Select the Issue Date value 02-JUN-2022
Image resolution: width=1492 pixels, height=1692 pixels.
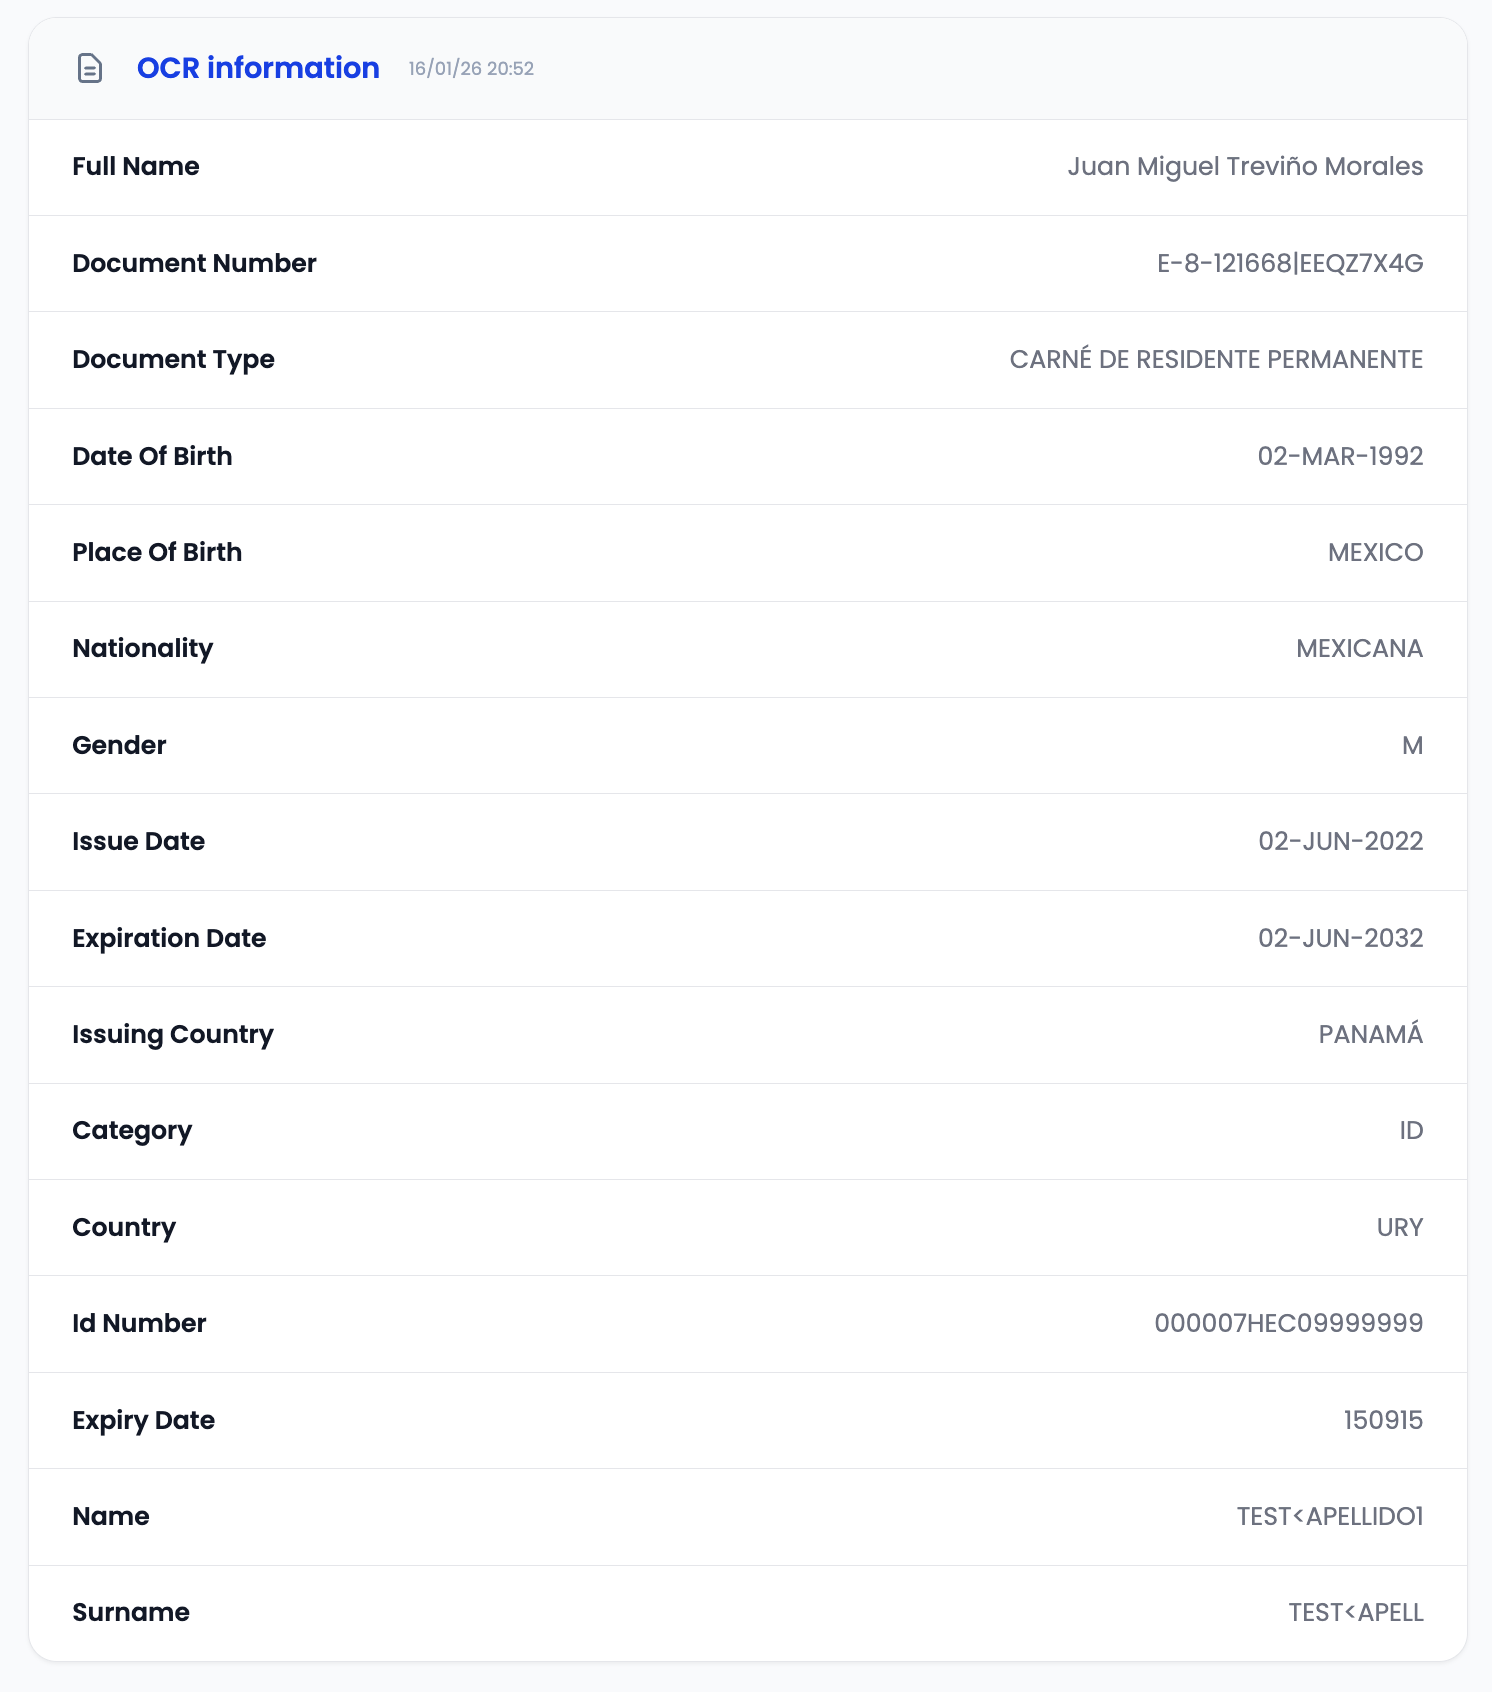point(1339,842)
